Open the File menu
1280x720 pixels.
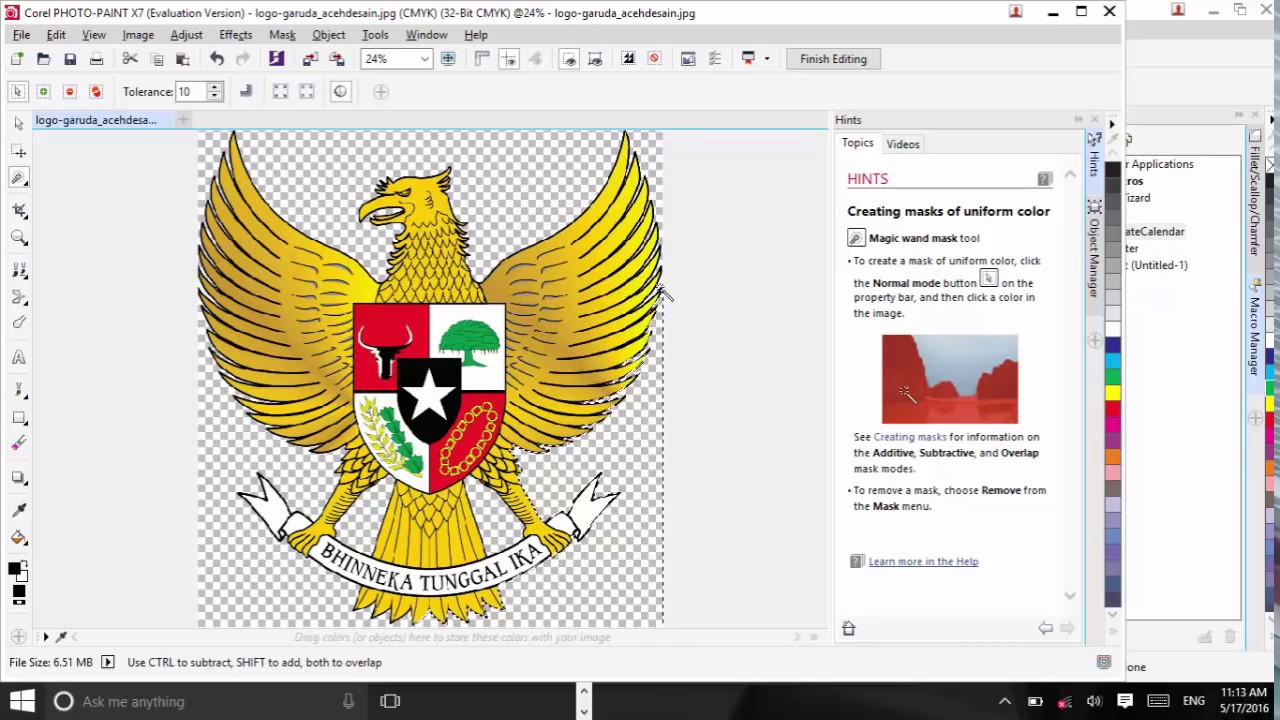click(x=21, y=35)
